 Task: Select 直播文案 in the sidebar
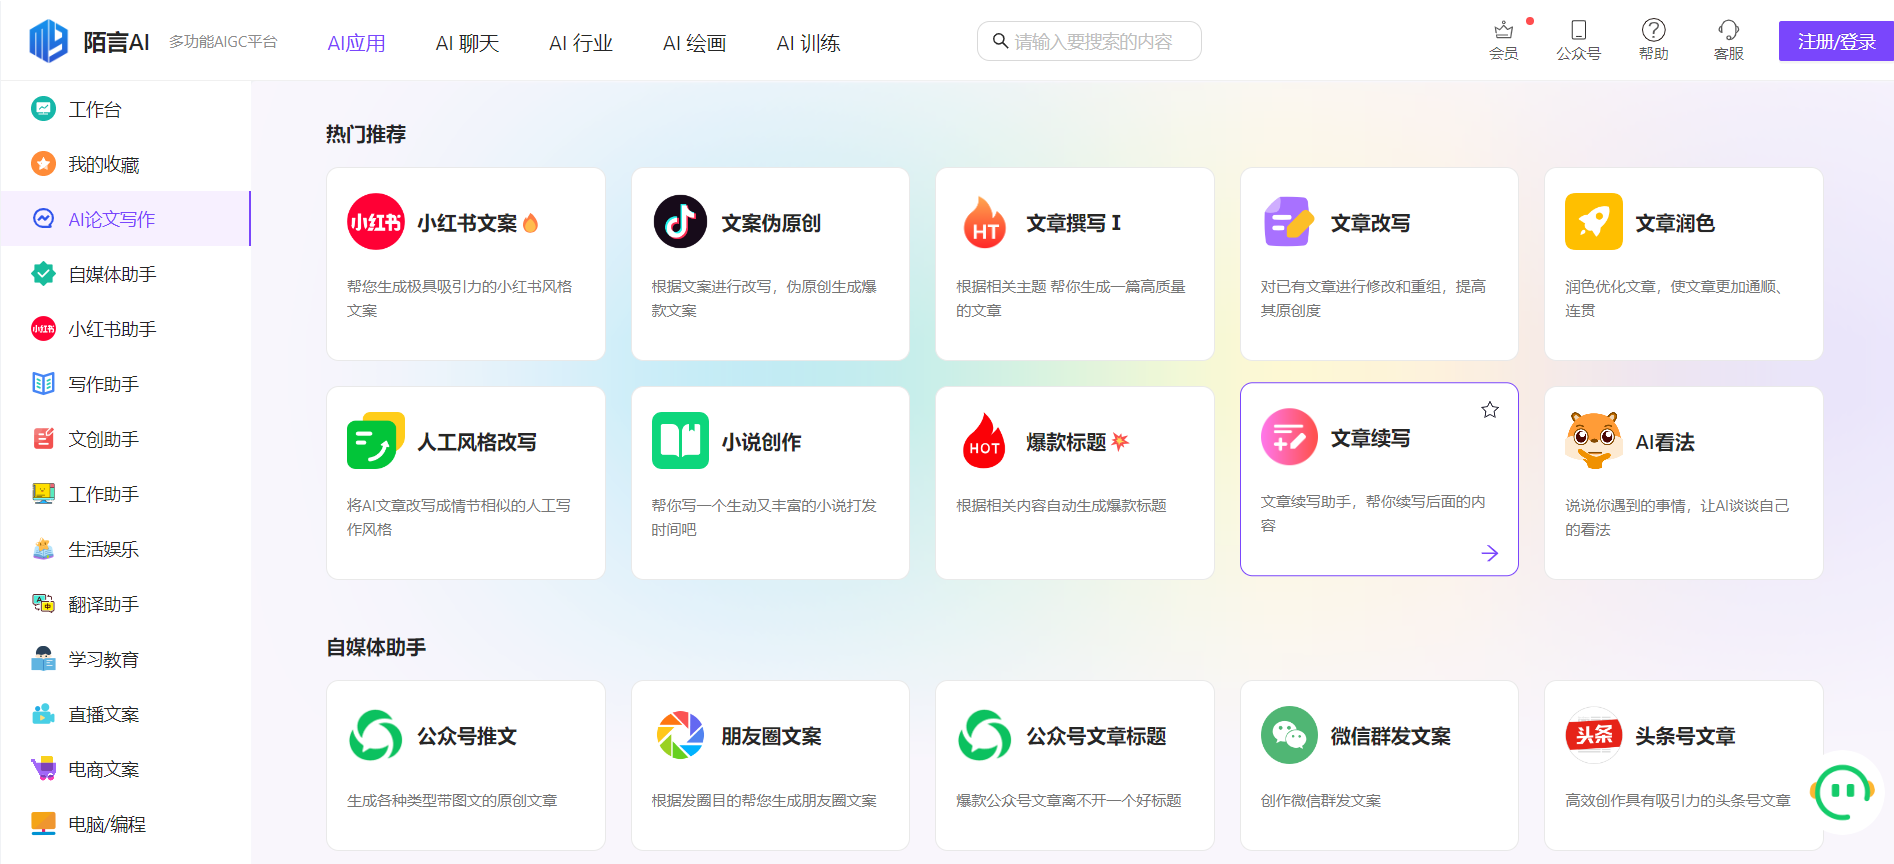coord(125,714)
